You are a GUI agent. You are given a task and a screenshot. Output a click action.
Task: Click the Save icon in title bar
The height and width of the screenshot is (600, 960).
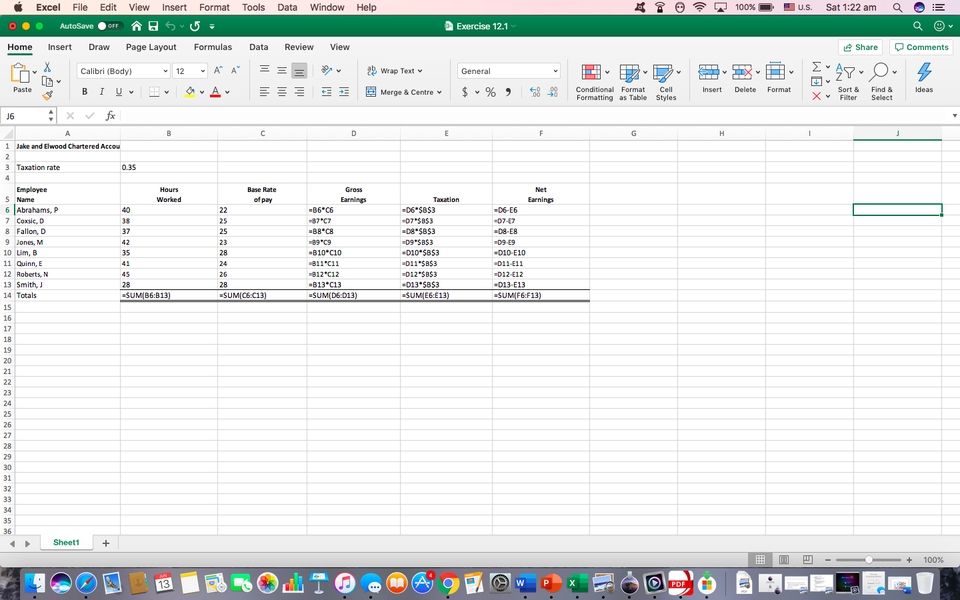(x=153, y=26)
